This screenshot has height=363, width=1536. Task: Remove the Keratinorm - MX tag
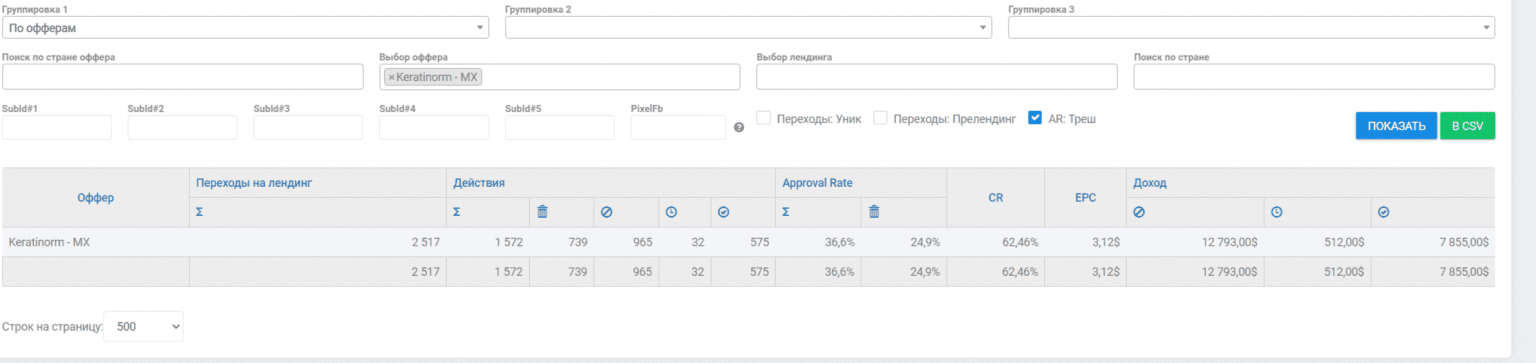coord(391,77)
